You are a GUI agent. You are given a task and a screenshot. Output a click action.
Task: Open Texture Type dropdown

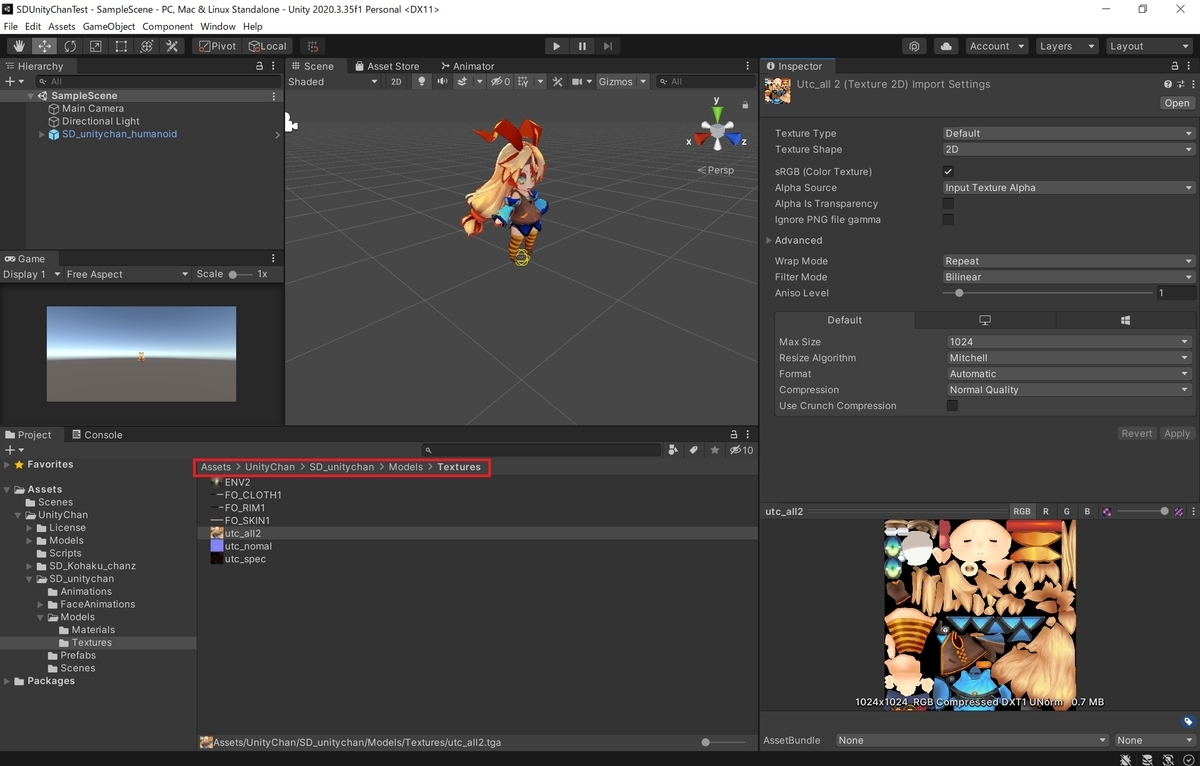pyautogui.click(x=1068, y=133)
